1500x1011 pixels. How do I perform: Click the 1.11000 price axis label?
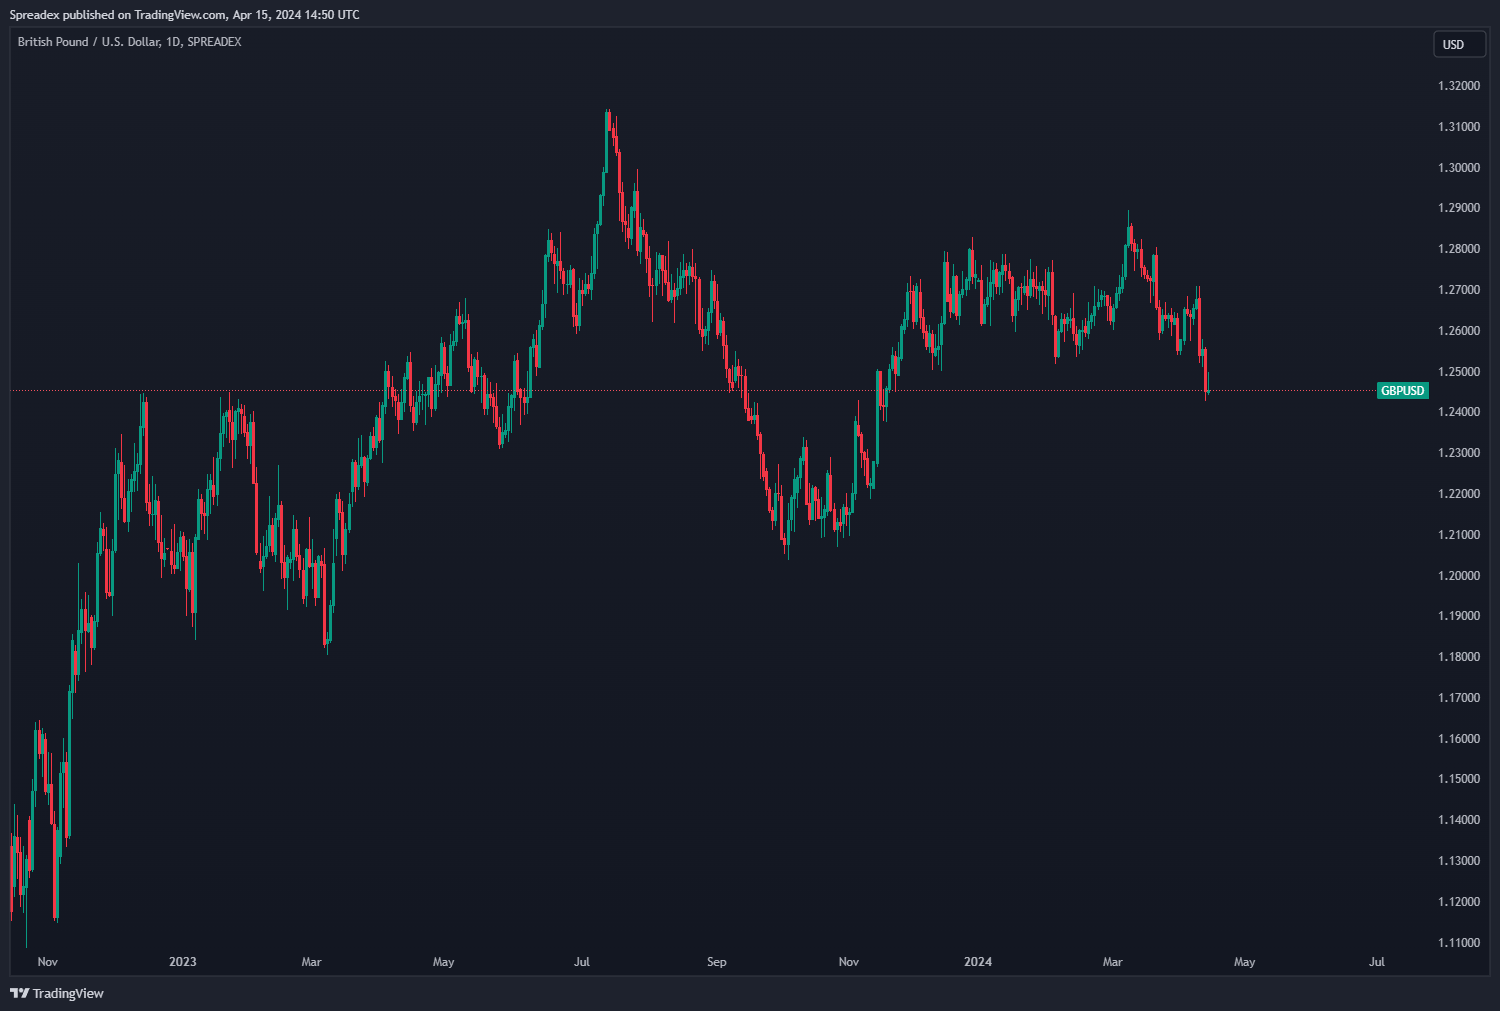[x=1459, y=943]
